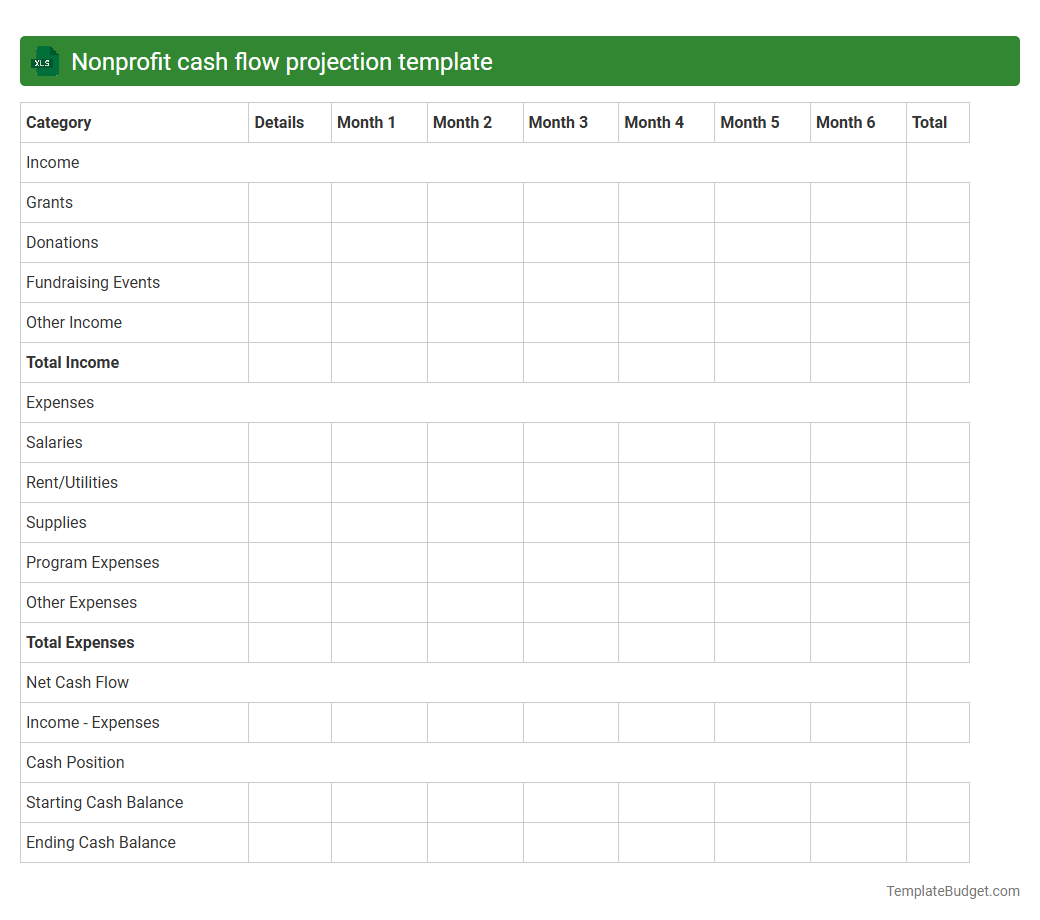Image resolution: width=1040 pixels, height=920 pixels.
Task: Select the Salaries cell under Month 4
Action: tap(666, 442)
